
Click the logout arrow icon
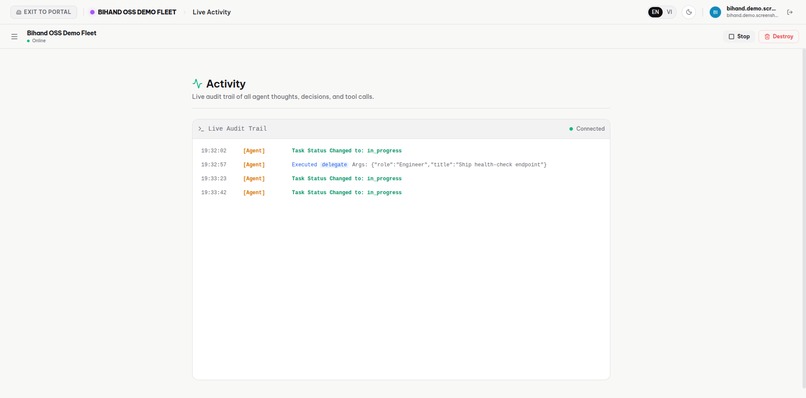coord(790,12)
